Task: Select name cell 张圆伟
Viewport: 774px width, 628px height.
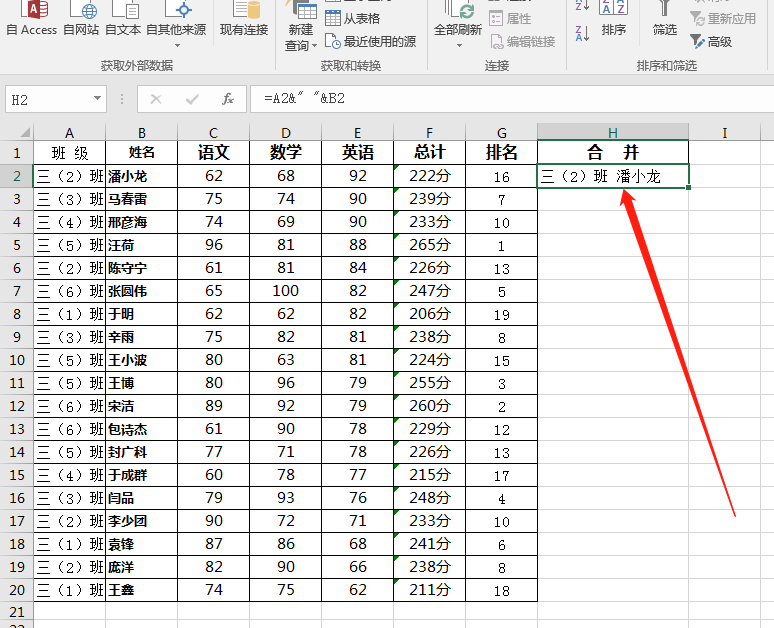Action: 142,291
